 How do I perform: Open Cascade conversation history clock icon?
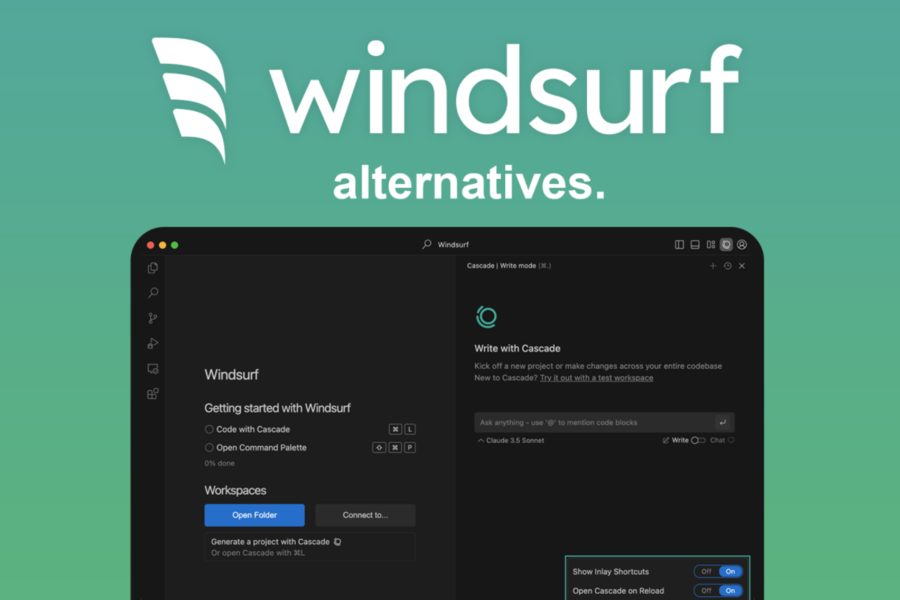click(x=728, y=266)
